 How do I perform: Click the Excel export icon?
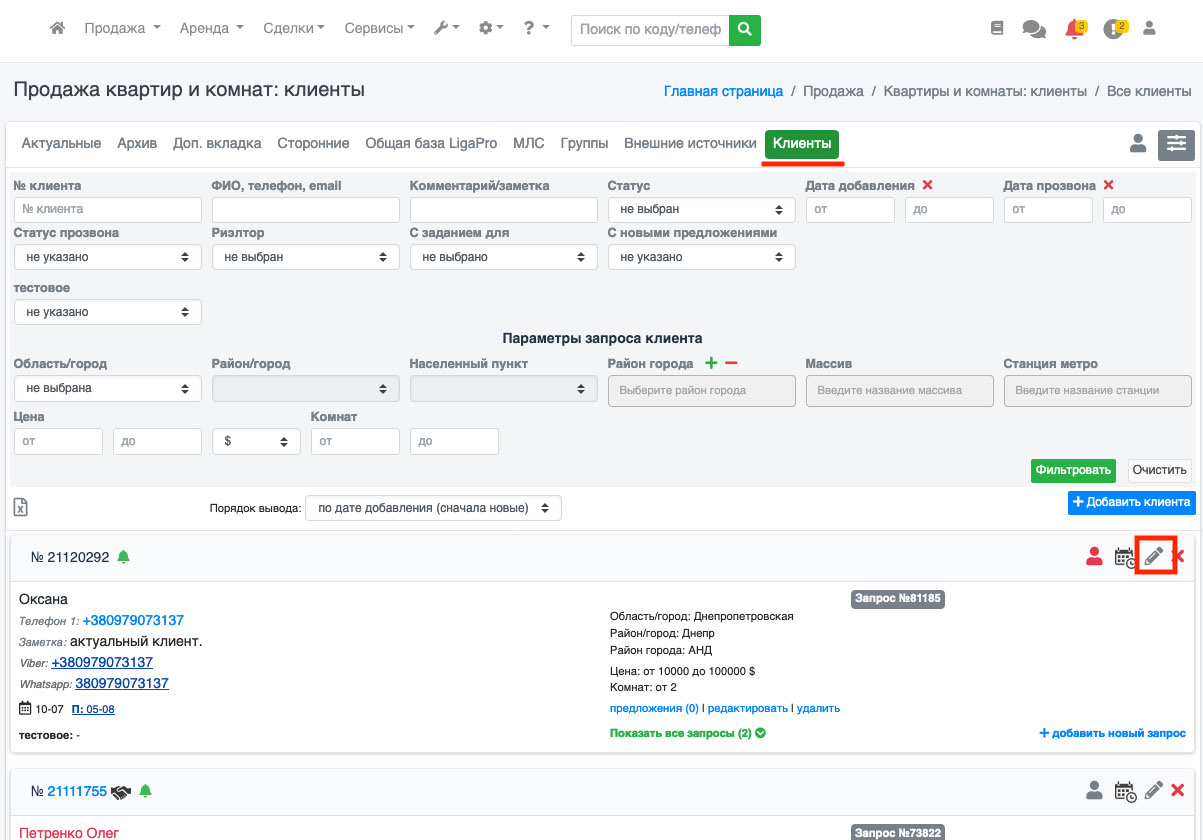click(21, 507)
